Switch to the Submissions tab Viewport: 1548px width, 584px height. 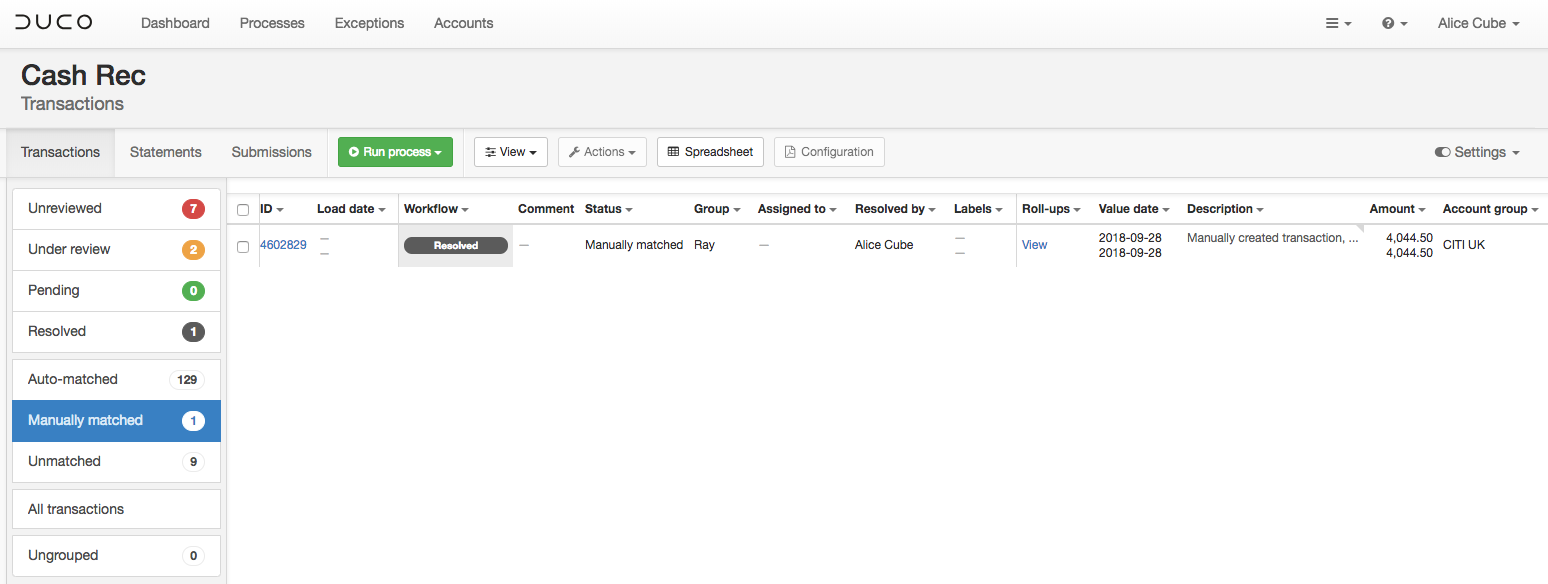tap(272, 152)
